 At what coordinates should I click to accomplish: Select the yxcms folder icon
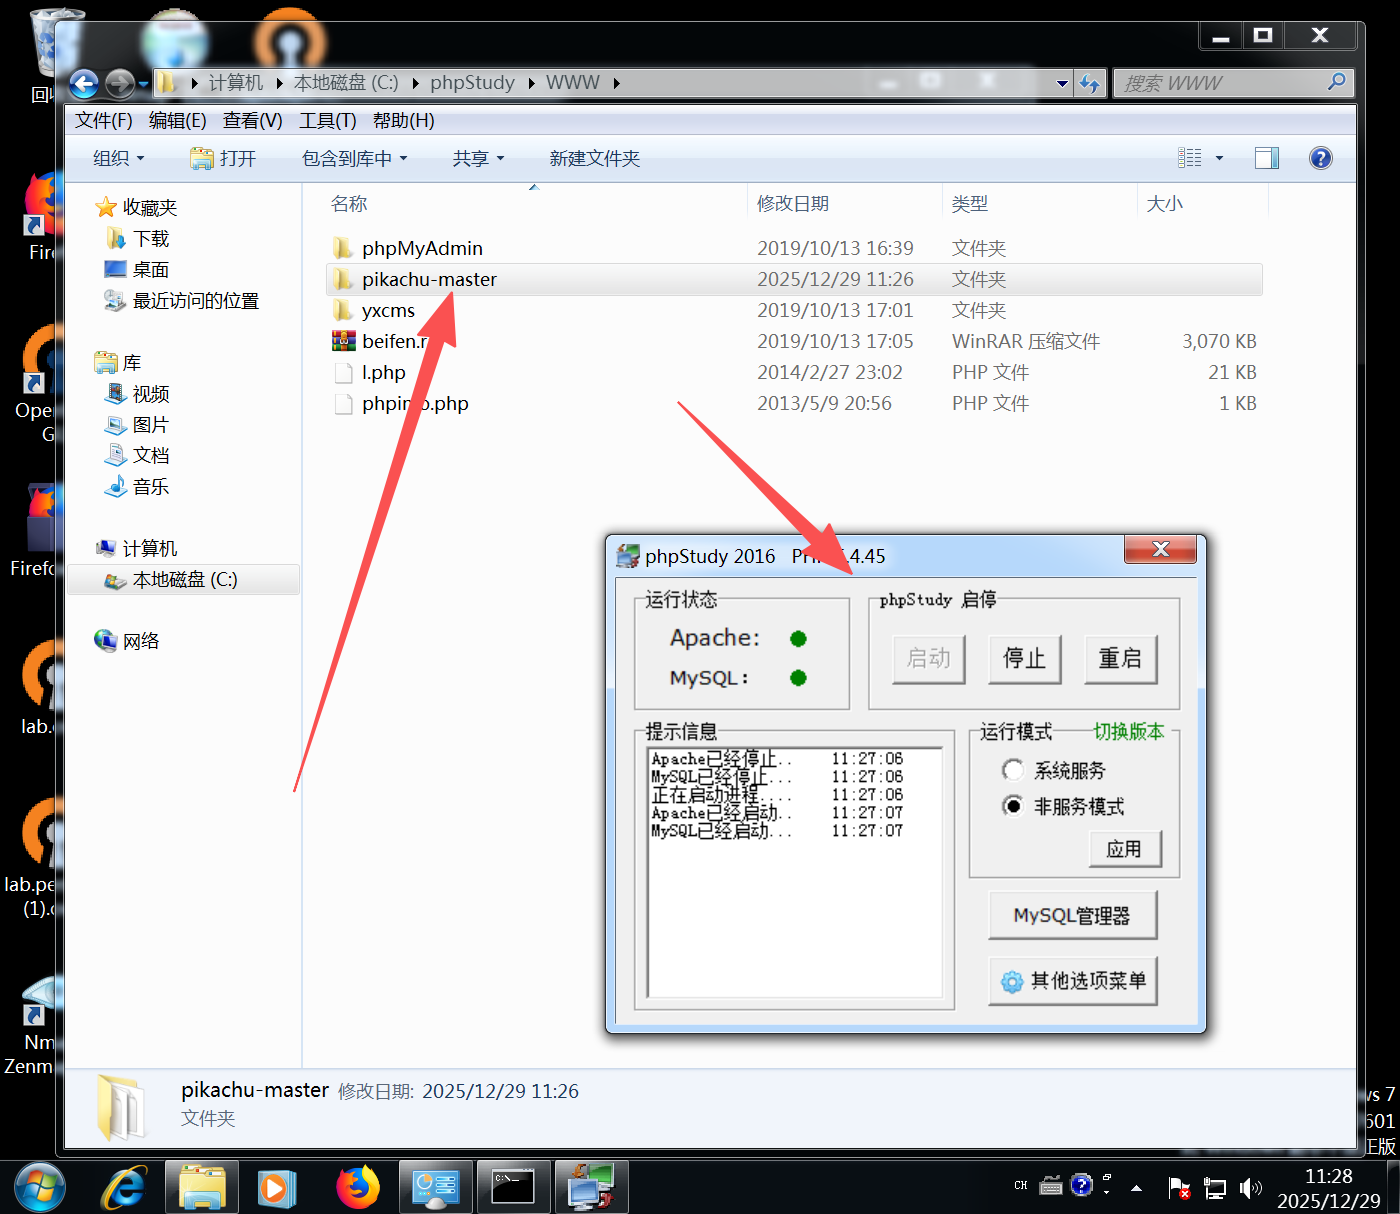pos(343,310)
